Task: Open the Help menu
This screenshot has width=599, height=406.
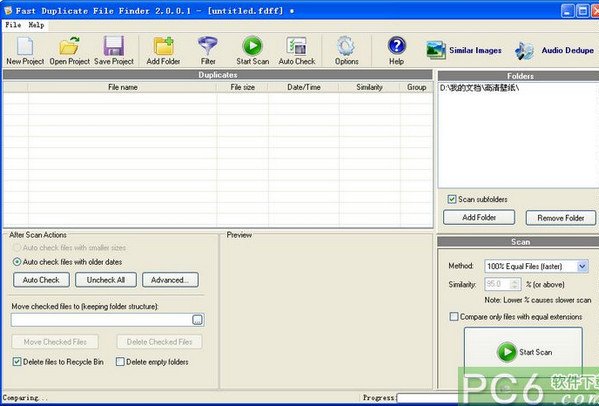Action: 36,25
